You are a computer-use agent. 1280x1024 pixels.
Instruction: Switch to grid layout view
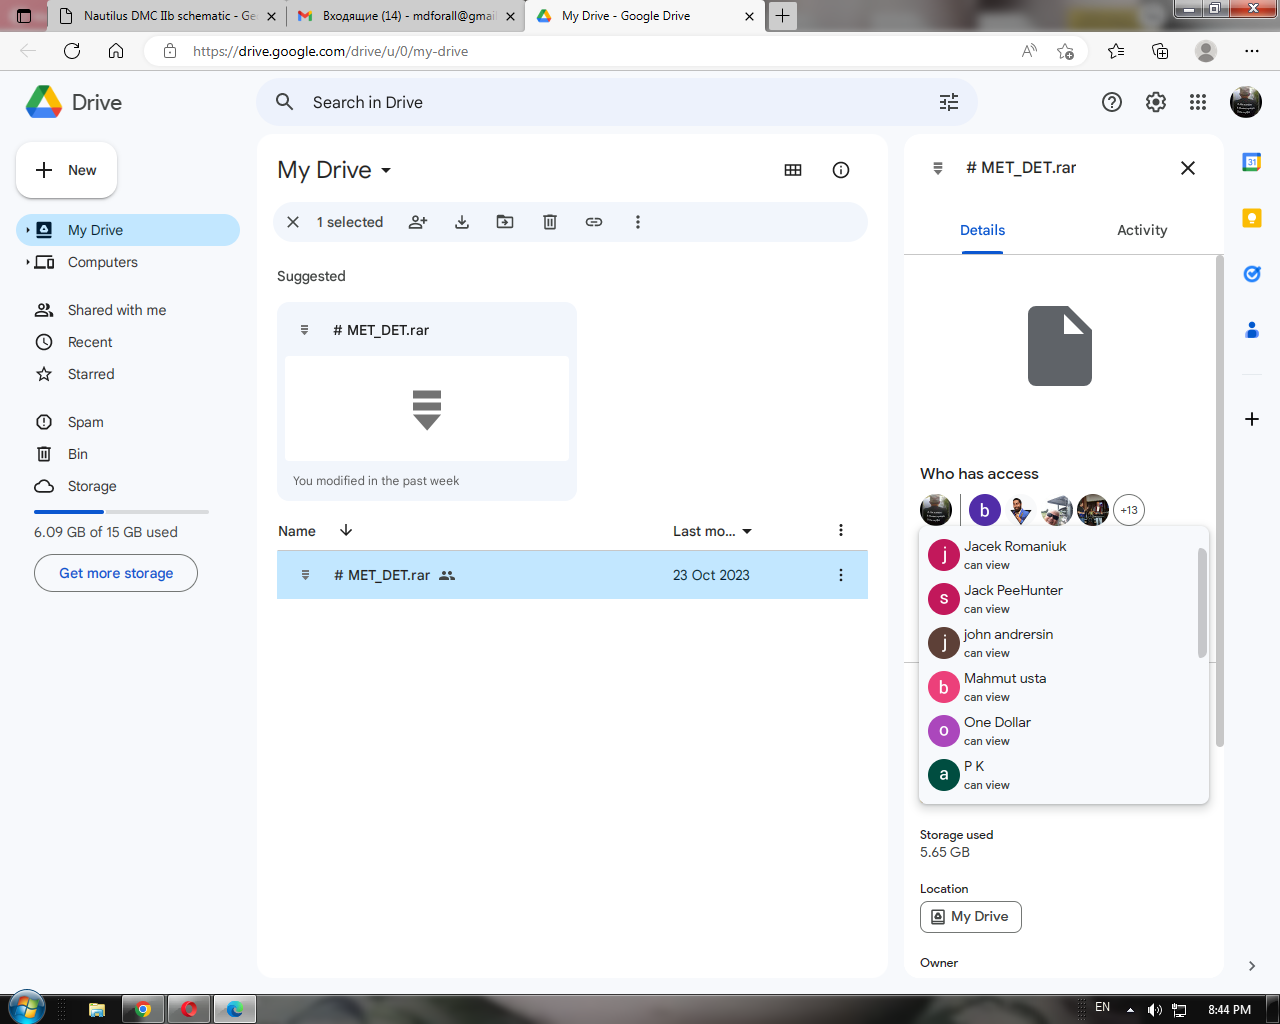pyautogui.click(x=793, y=170)
